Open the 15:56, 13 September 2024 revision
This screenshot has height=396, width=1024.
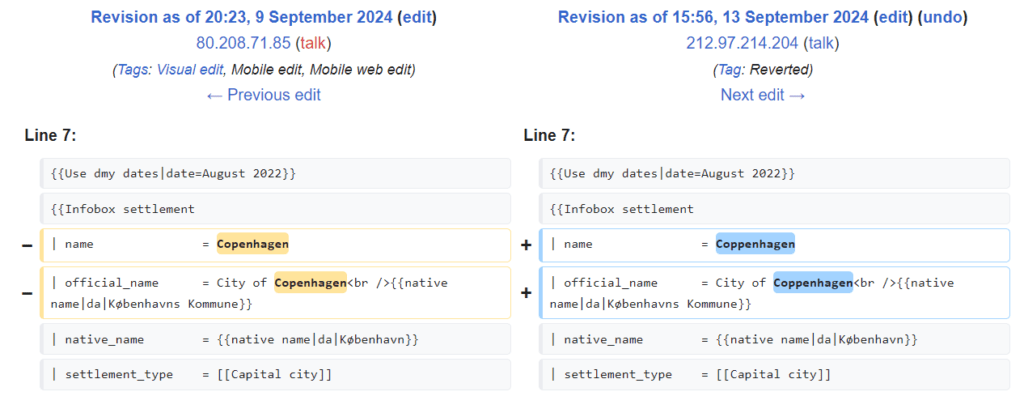tap(713, 18)
